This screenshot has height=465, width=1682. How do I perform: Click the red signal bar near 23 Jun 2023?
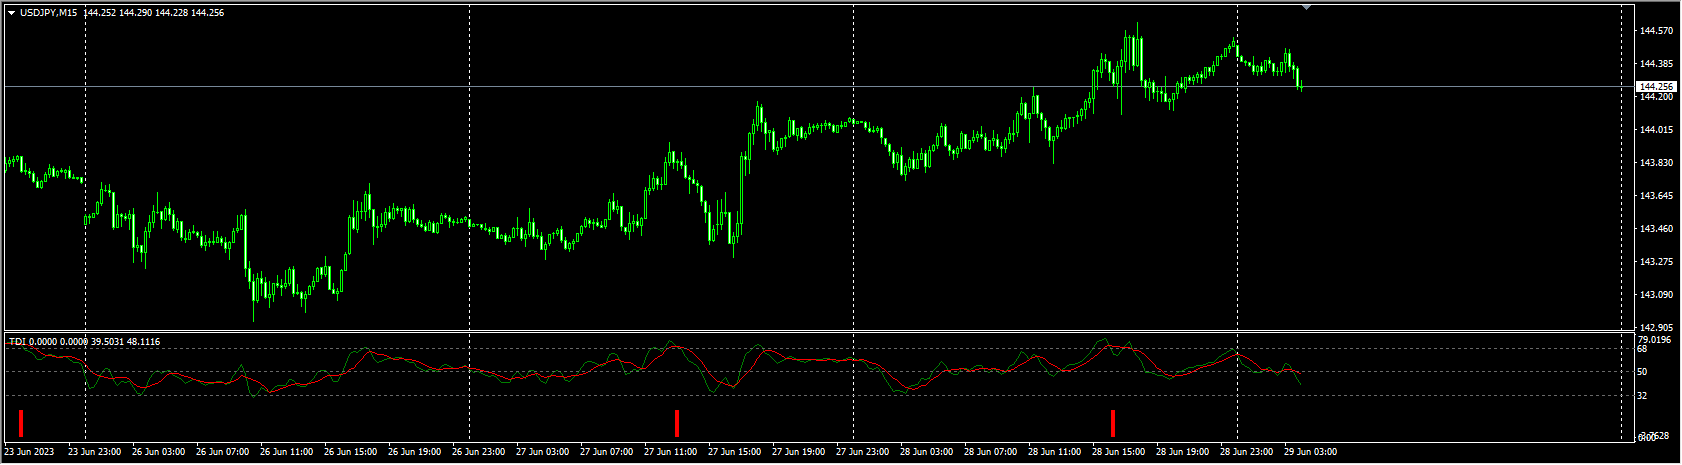point(20,423)
